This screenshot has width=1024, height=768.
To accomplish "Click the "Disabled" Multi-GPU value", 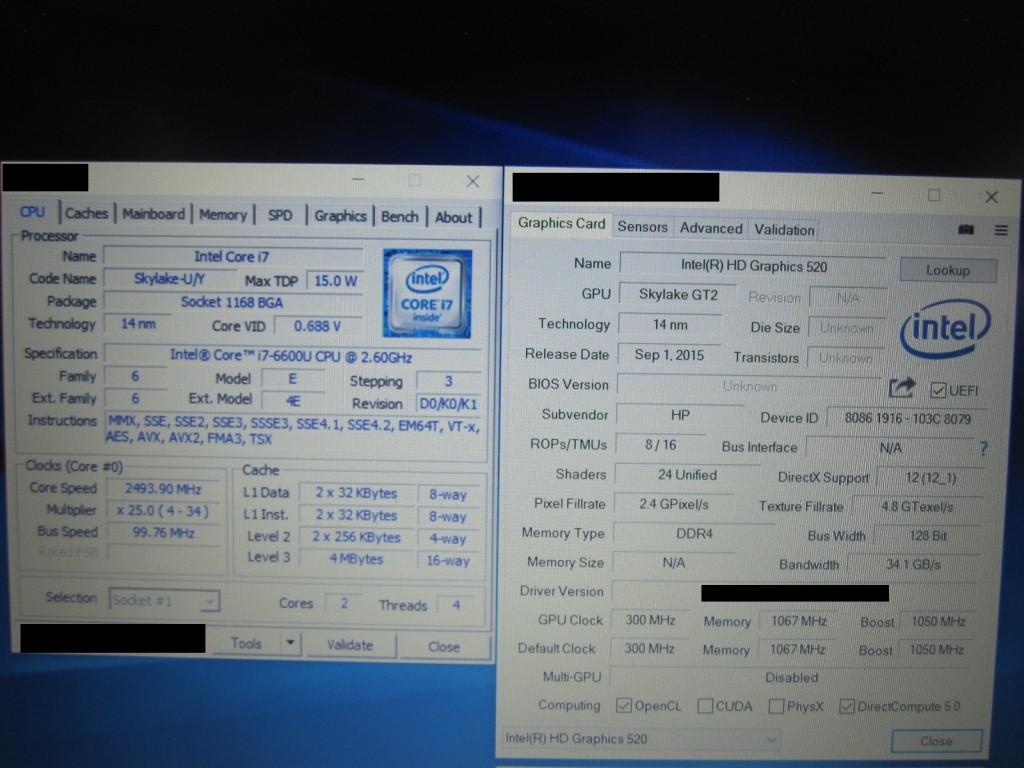I will point(792,677).
